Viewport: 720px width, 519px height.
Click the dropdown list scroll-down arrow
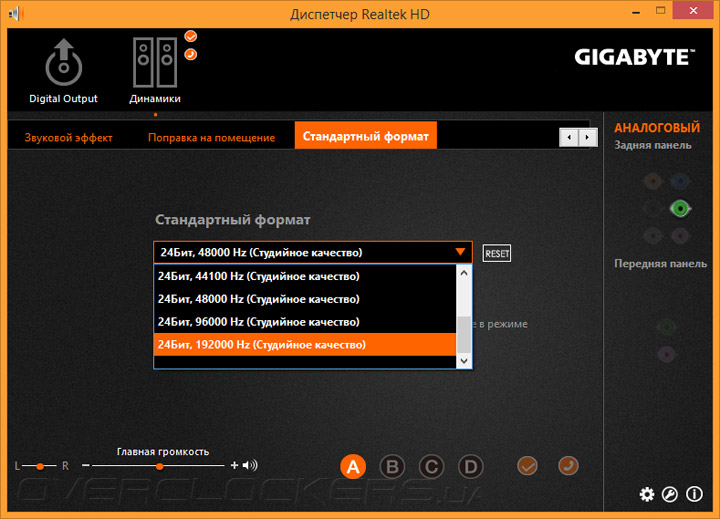(x=464, y=361)
